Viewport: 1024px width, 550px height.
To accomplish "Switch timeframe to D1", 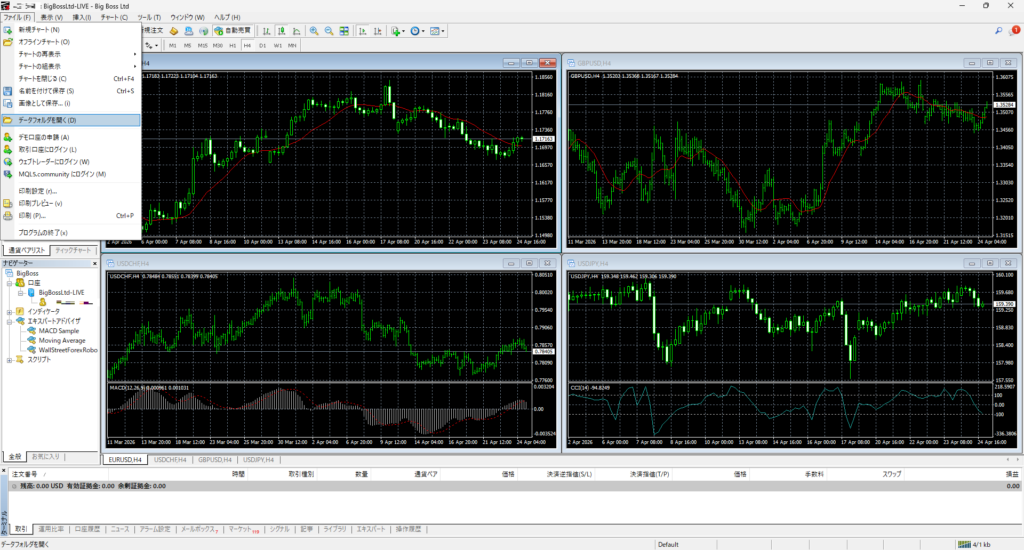I will coord(262,45).
